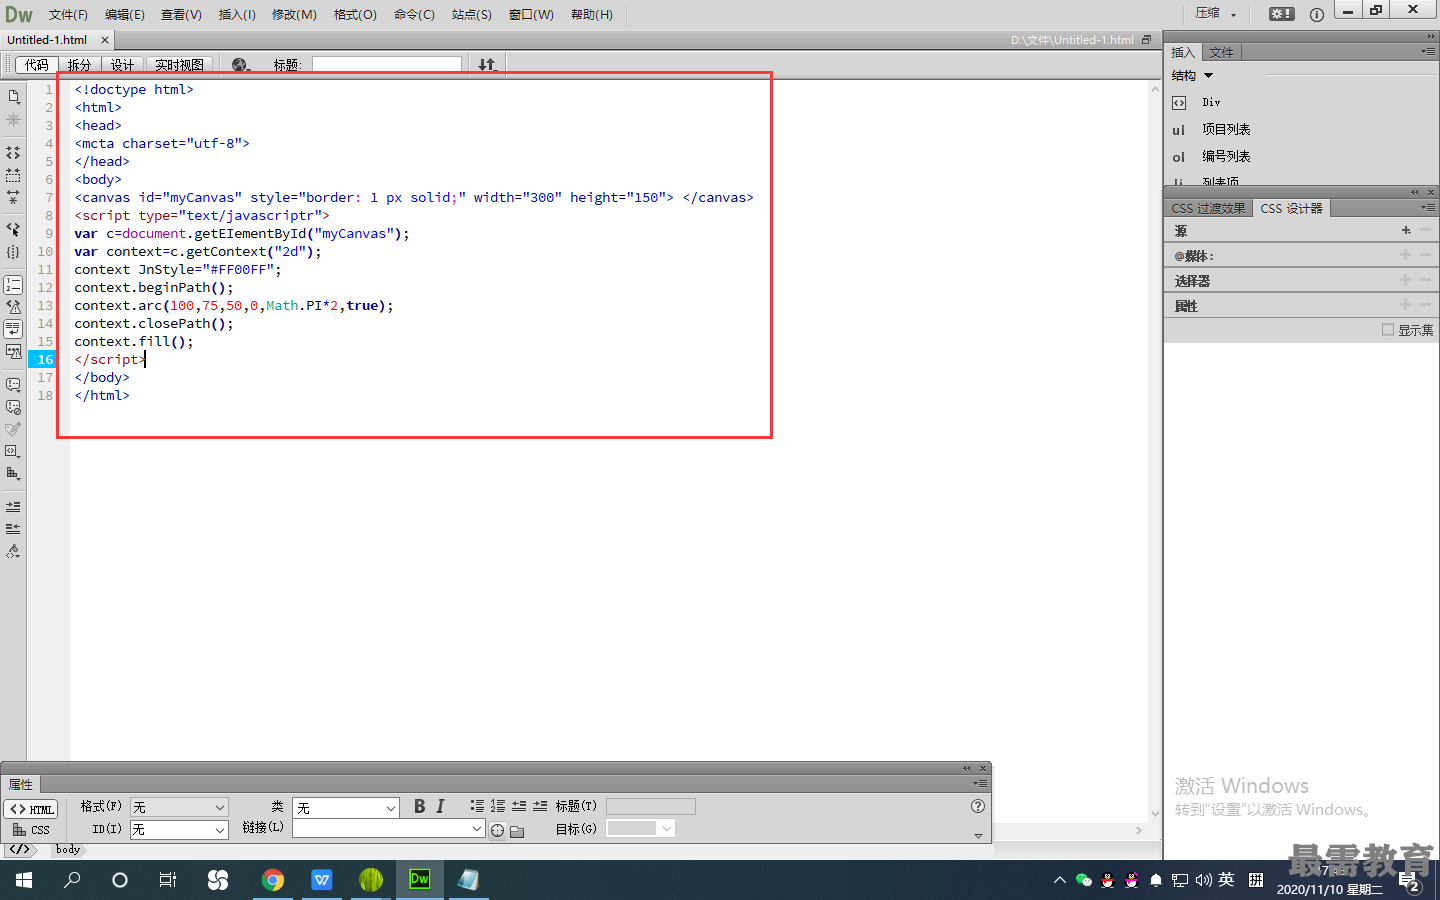
Task: Click Unordered List icon in Properties panel
Action: pyautogui.click(x=477, y=806)
